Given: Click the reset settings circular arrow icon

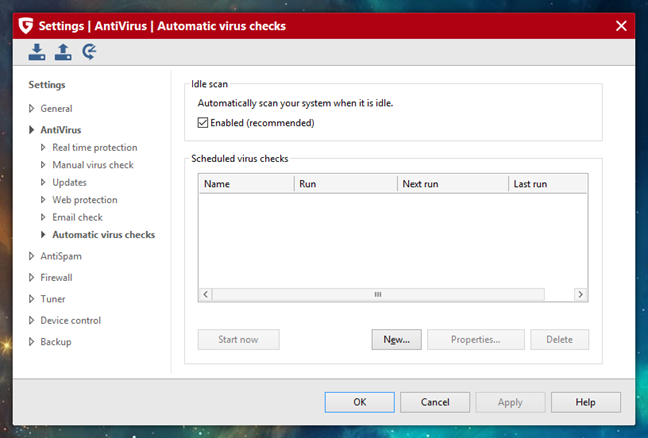Looking at the screenshot, I should tap(89, 52).
